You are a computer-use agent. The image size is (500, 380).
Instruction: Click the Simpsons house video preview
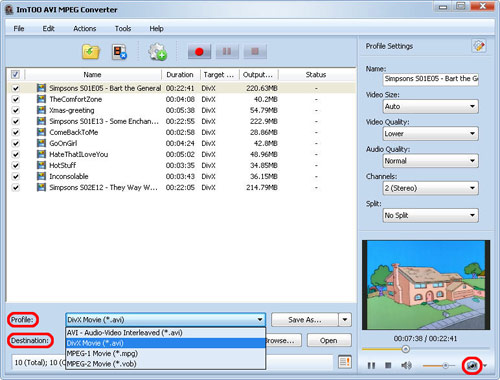pyautogui.click(x=426, y=285)
